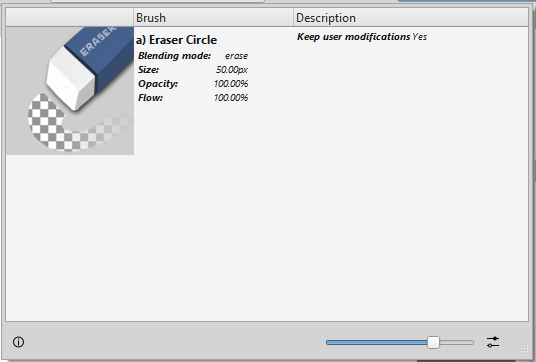Click the eraser block in the preset image

90,66
